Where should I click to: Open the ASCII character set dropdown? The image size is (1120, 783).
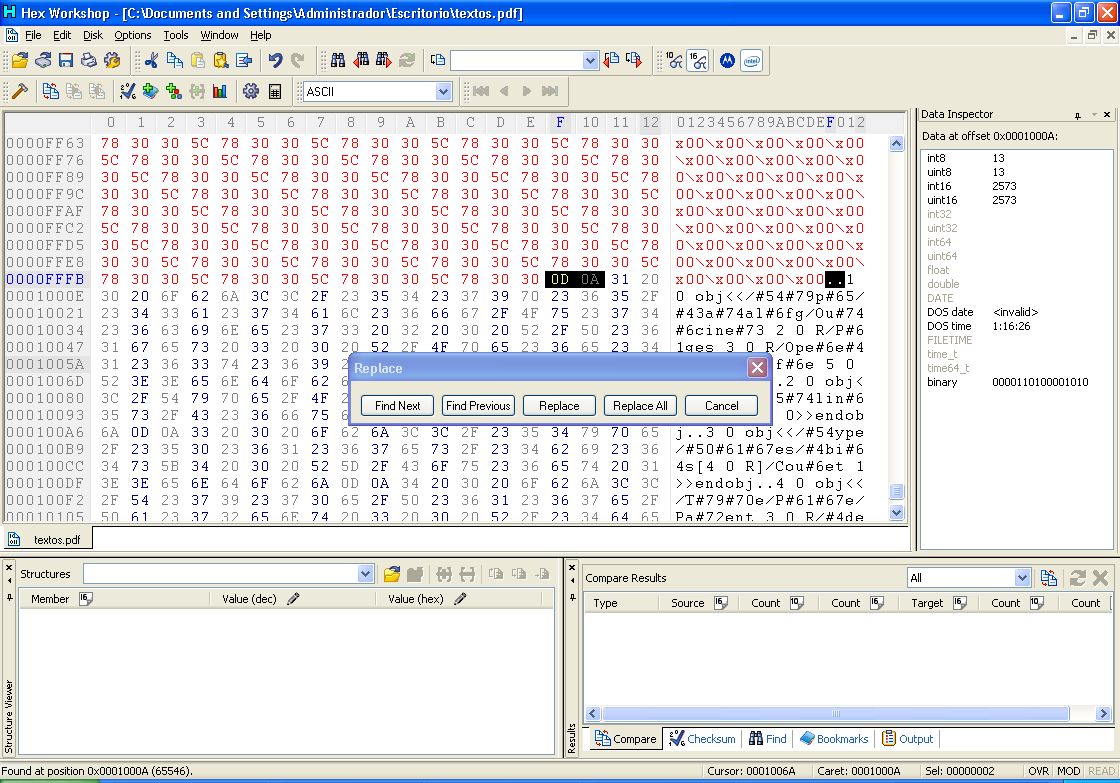443,91
